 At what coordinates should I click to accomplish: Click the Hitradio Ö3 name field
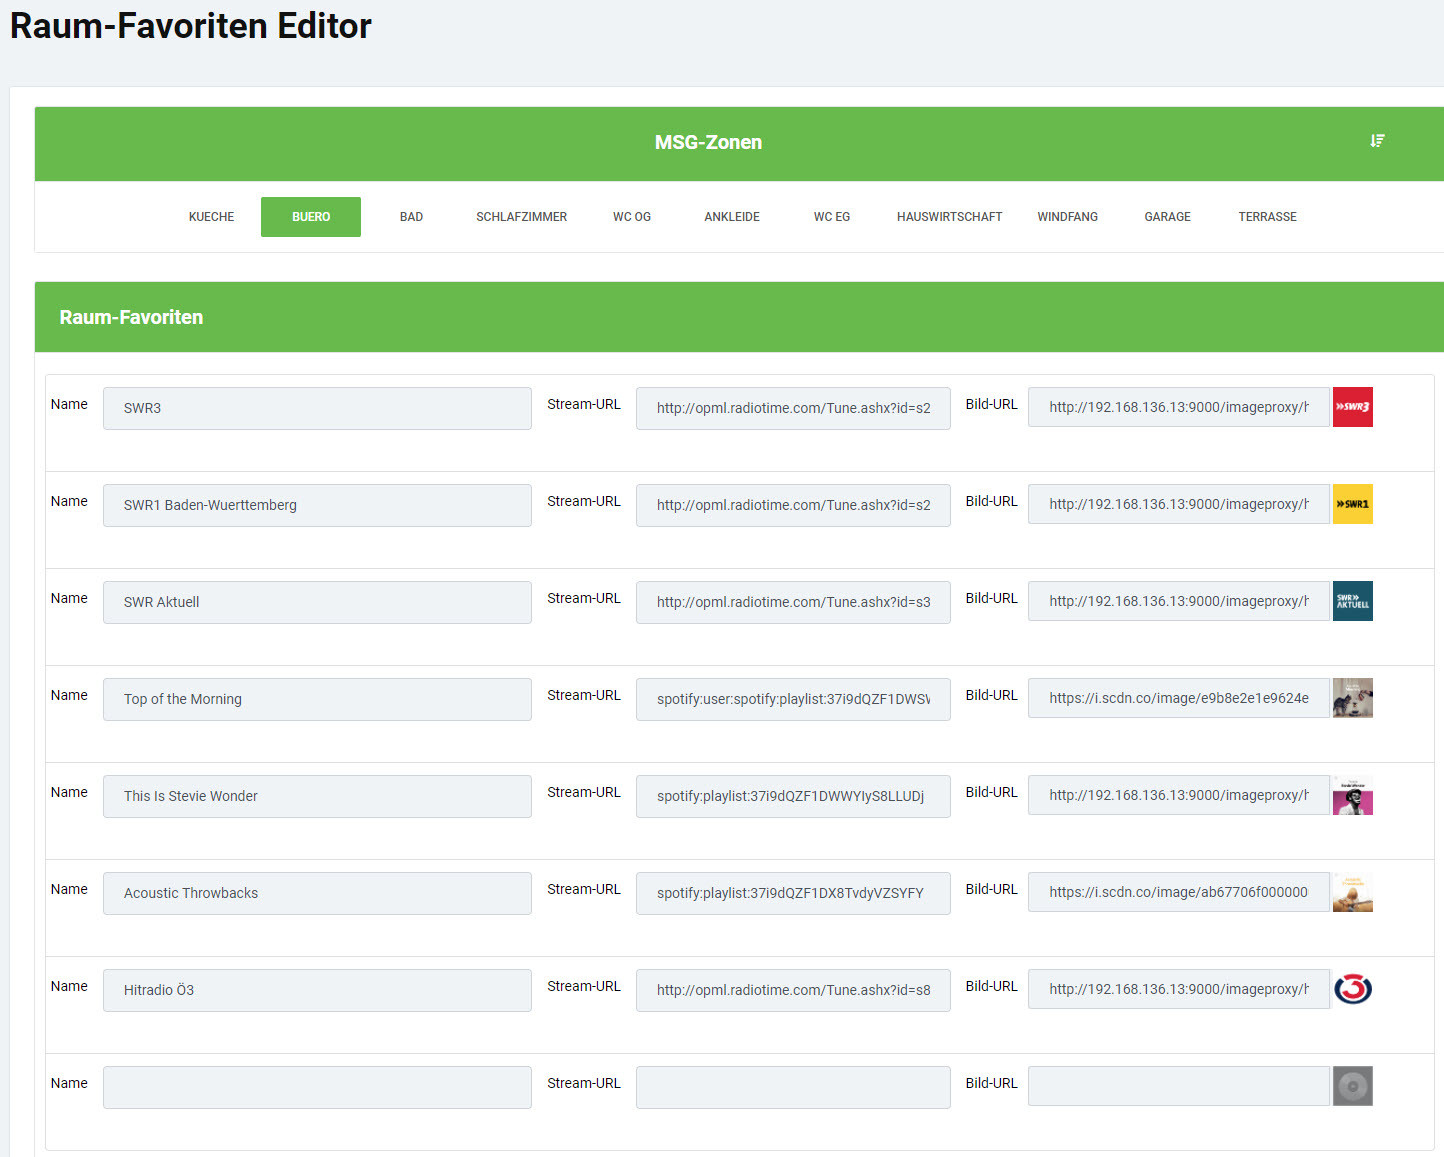(x=317, y=990)
